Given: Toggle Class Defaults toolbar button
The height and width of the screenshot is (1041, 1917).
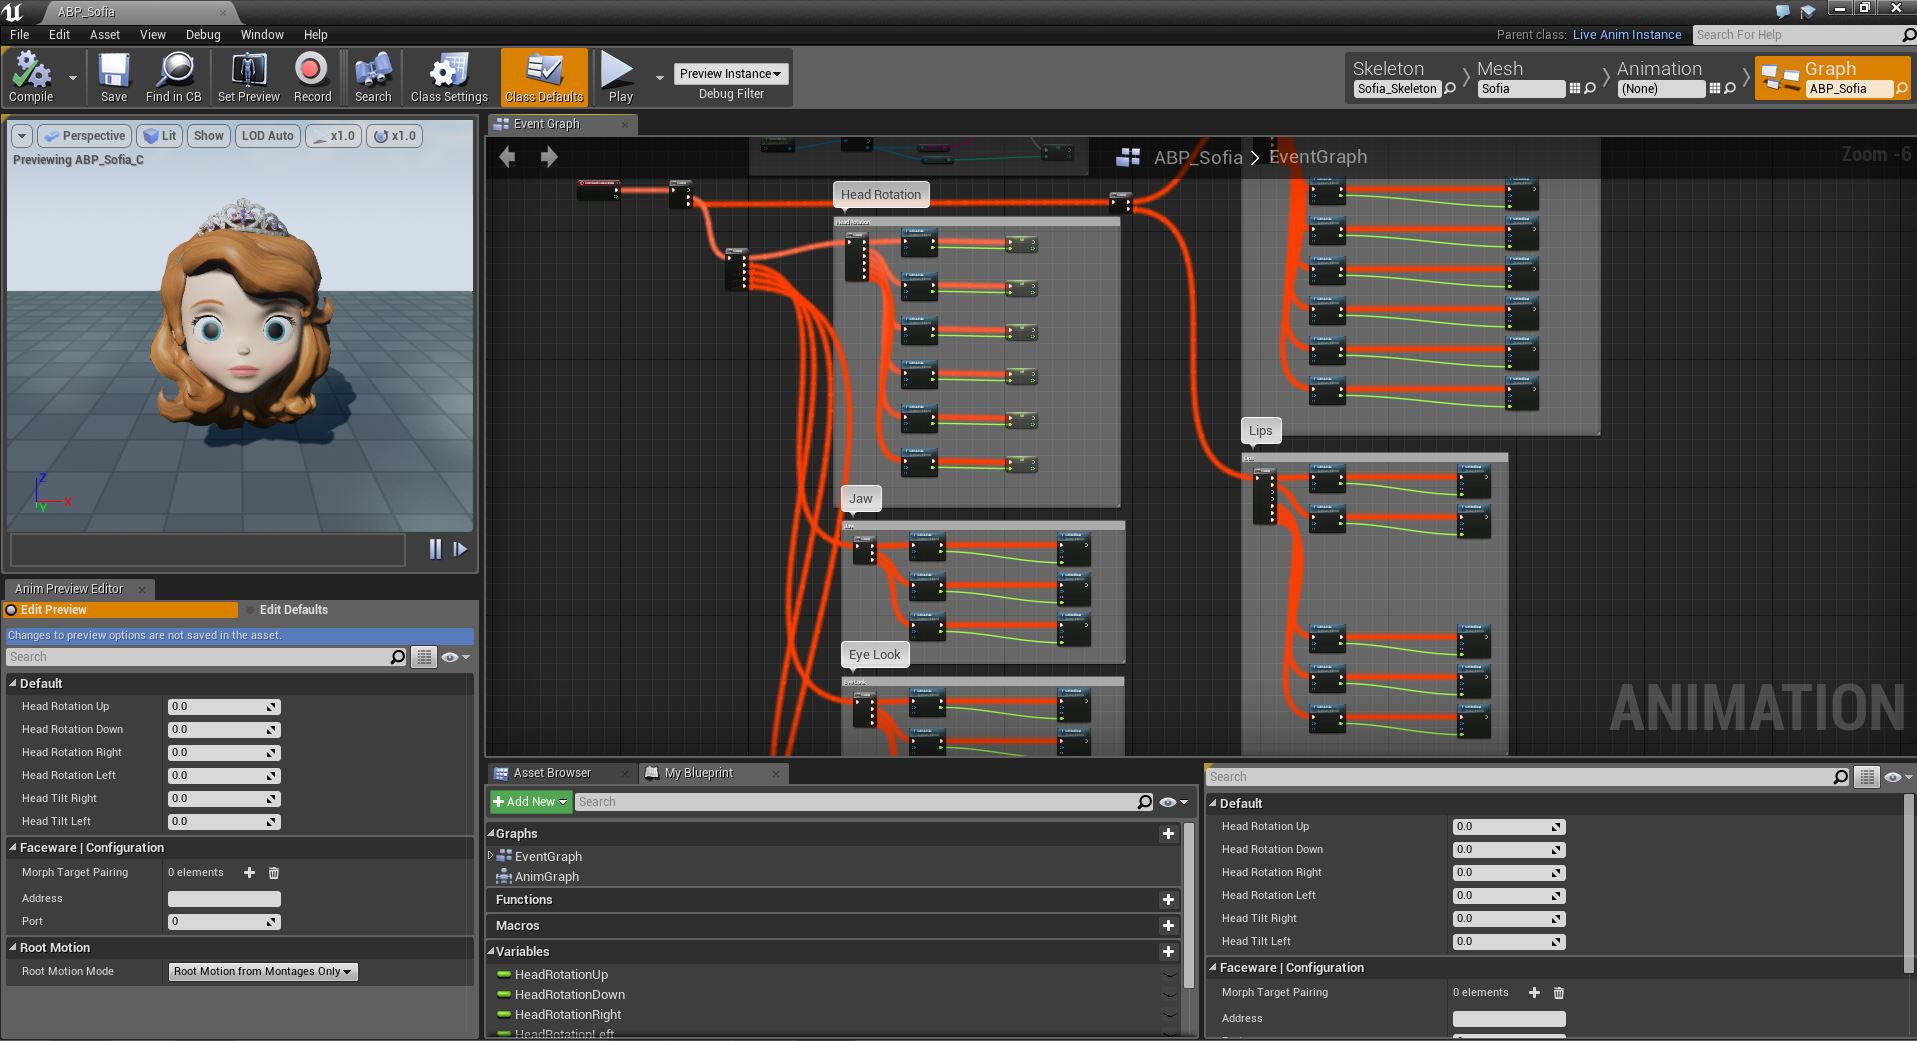Looking at the screenshot, I should coord(544,77).
